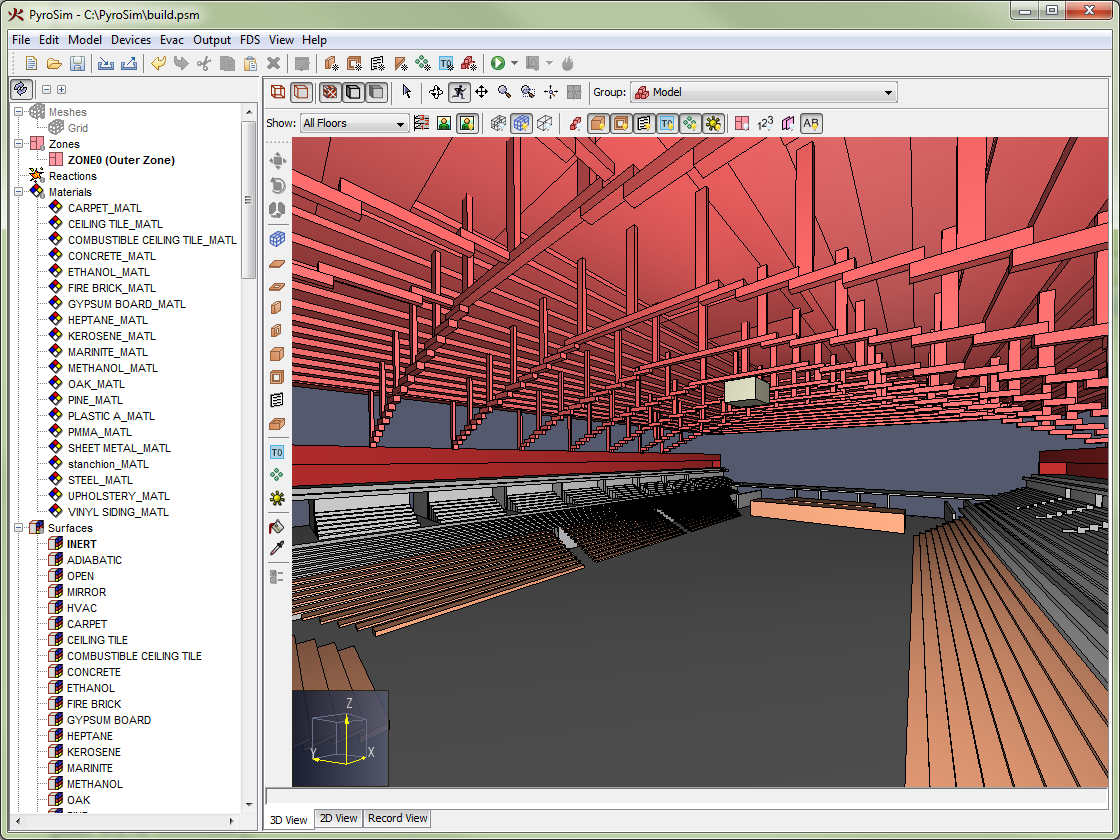Click the tree horizontal scrollbar right arrow
Screen dimensions: 1120x840
pos(231,821)
